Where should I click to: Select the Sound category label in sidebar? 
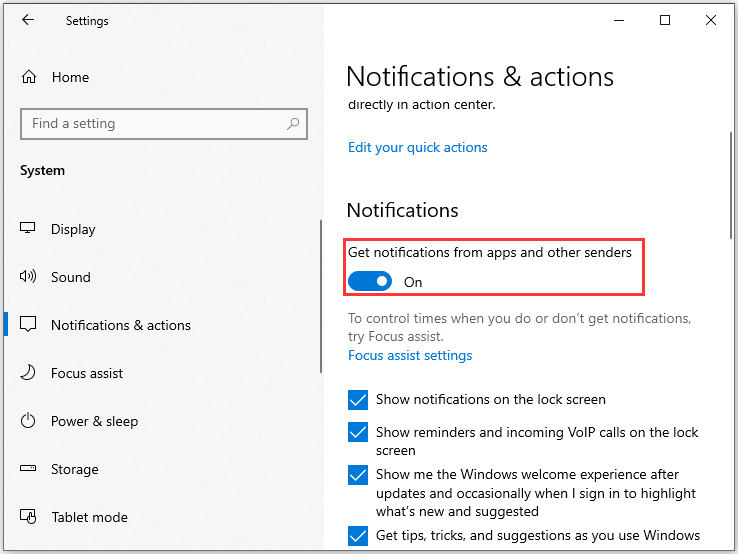(x=71, y=277)
